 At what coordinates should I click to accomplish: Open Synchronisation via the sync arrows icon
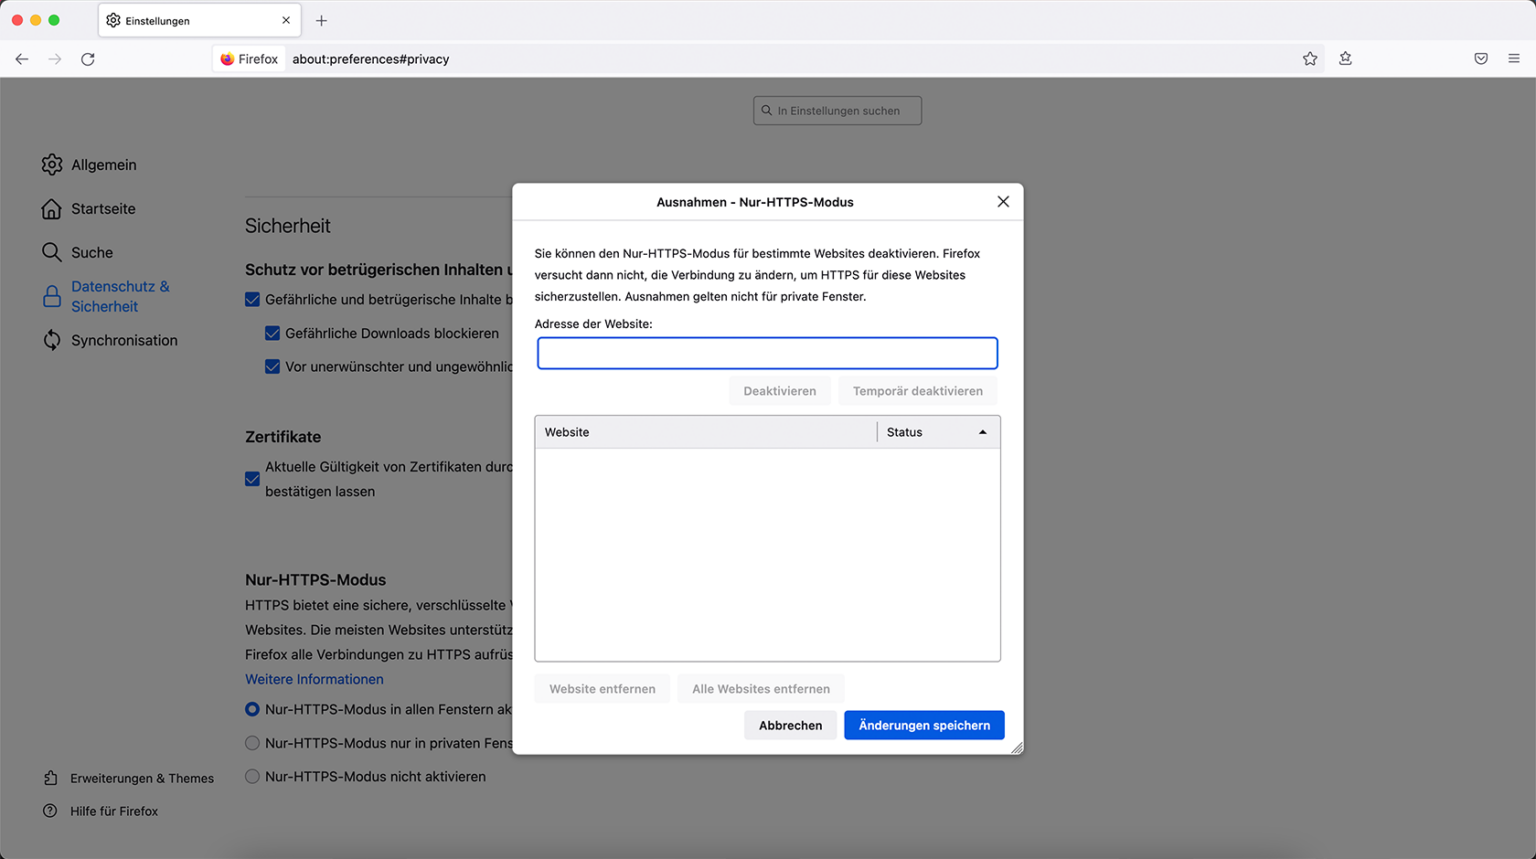(x=52, y=340)
